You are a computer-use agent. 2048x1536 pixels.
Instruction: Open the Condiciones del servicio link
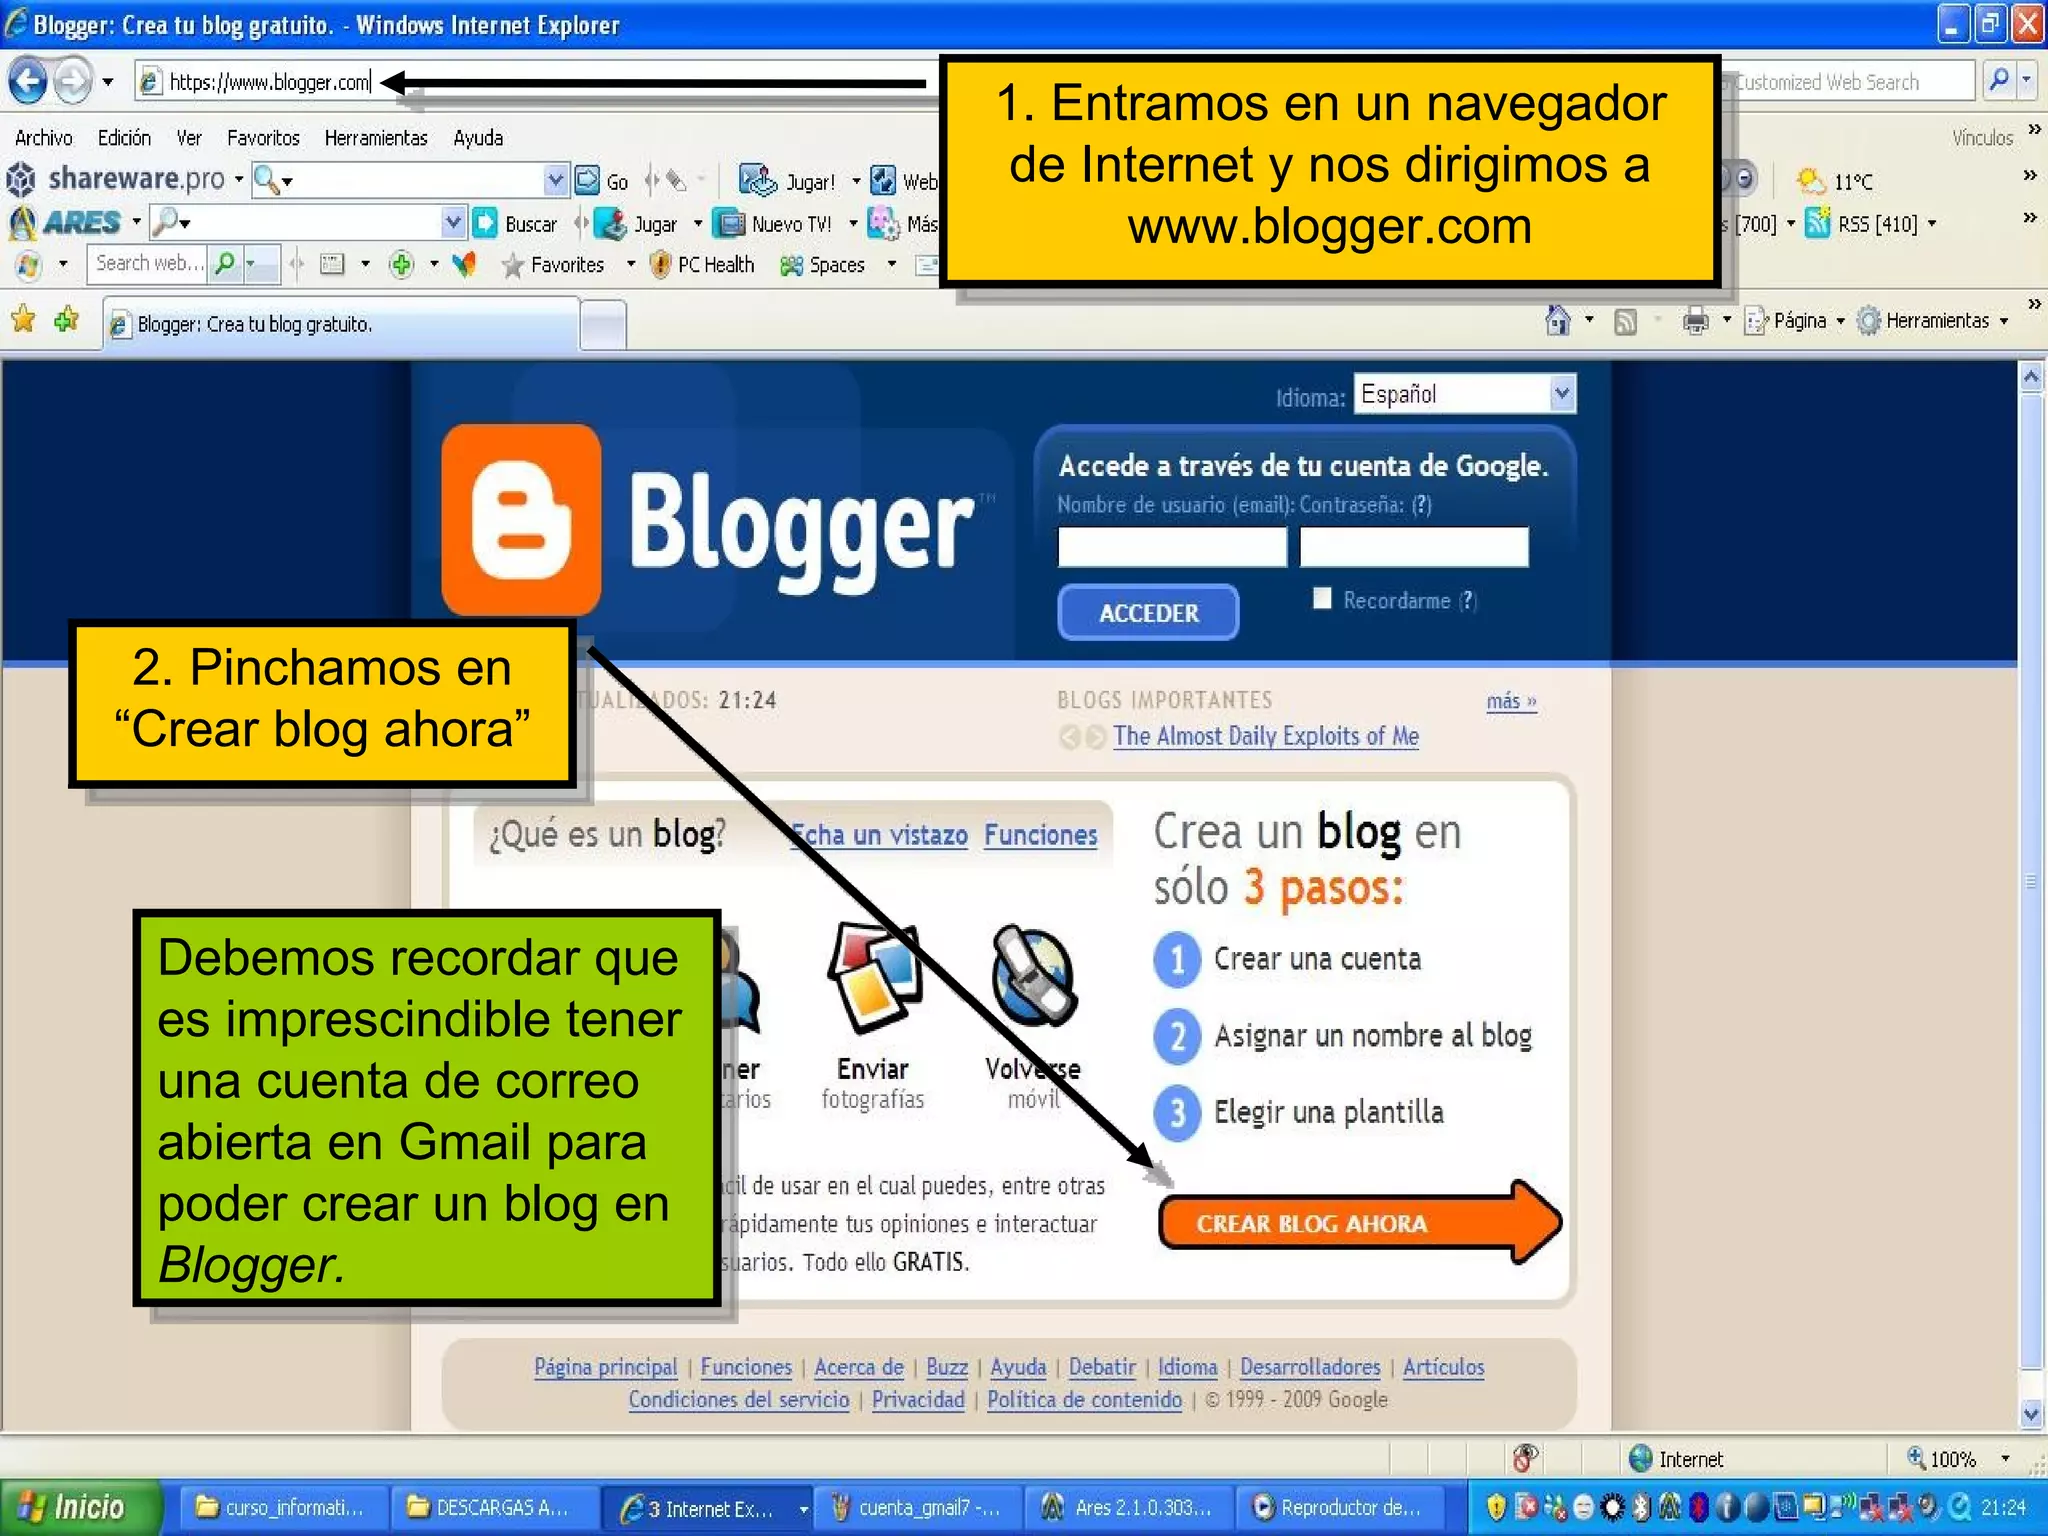point(738,1400)
